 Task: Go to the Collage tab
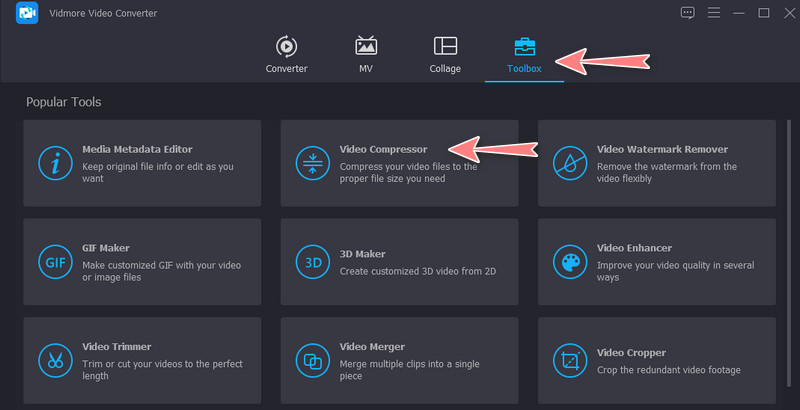445,54
